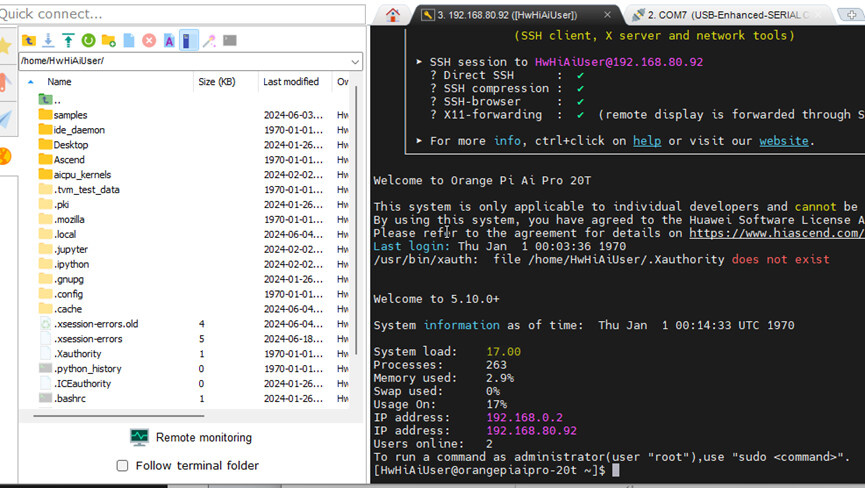Refresh the current SFTP folder
Viewport: 865px width, 488px height.
tap(88, 40)
